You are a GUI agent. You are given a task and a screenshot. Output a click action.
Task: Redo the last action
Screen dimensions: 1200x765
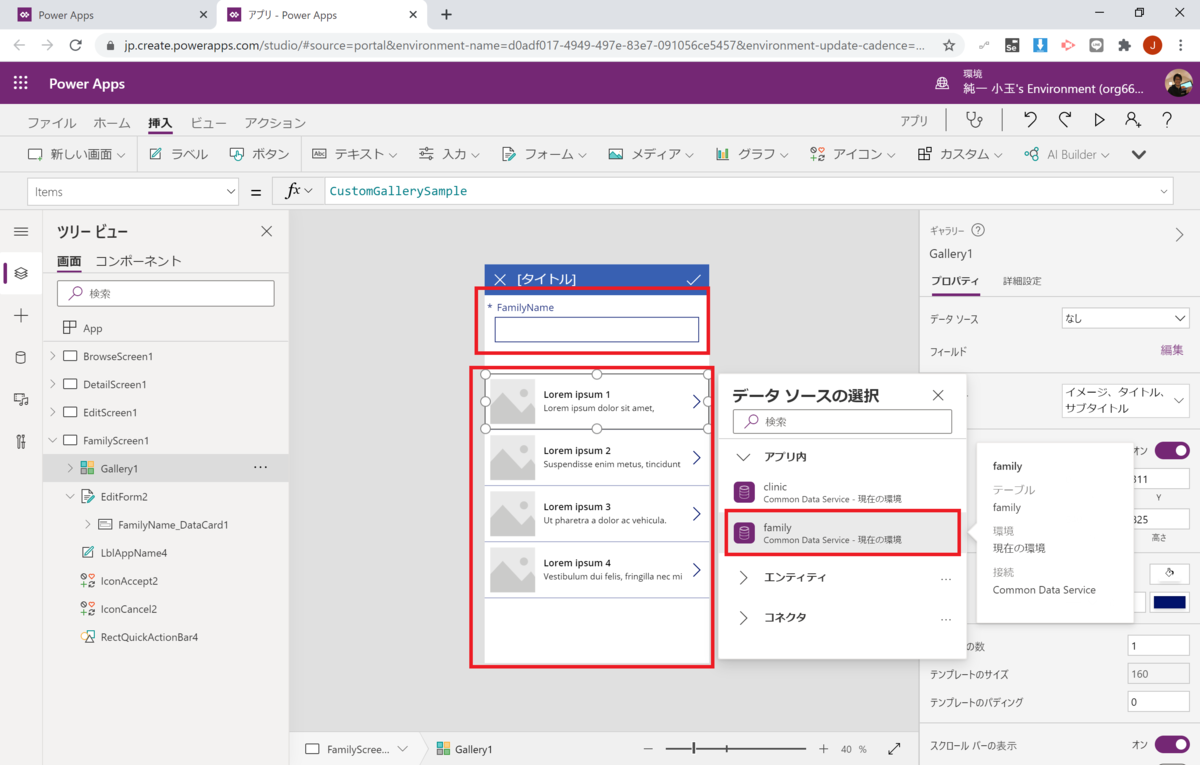[1065, 120]
